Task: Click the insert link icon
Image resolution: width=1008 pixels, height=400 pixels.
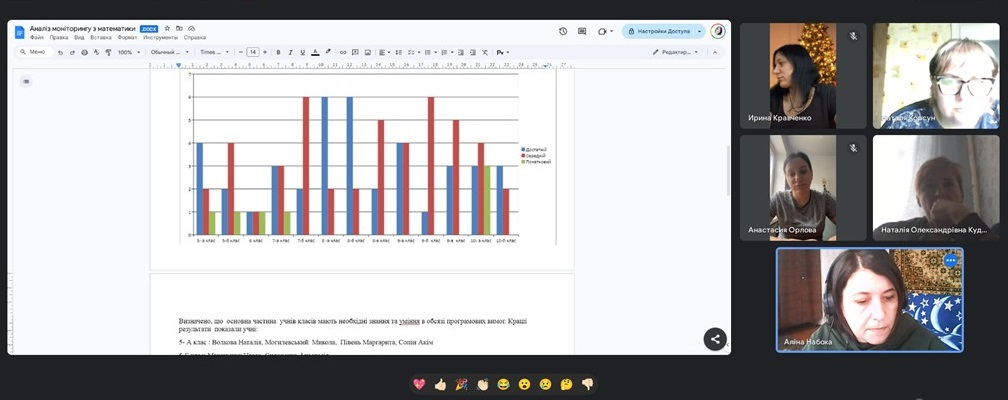Action: point(345,52)
